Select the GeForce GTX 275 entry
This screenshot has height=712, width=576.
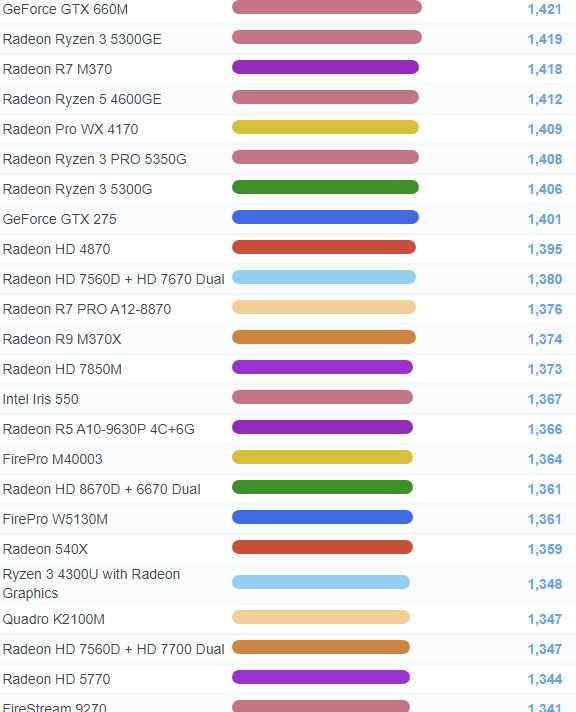[x=60, y=219]
